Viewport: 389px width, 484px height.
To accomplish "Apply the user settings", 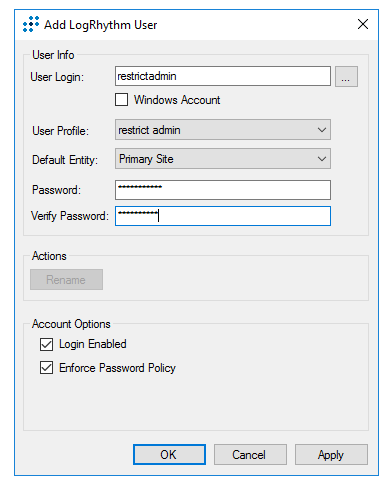I will [x=331, y=454].
